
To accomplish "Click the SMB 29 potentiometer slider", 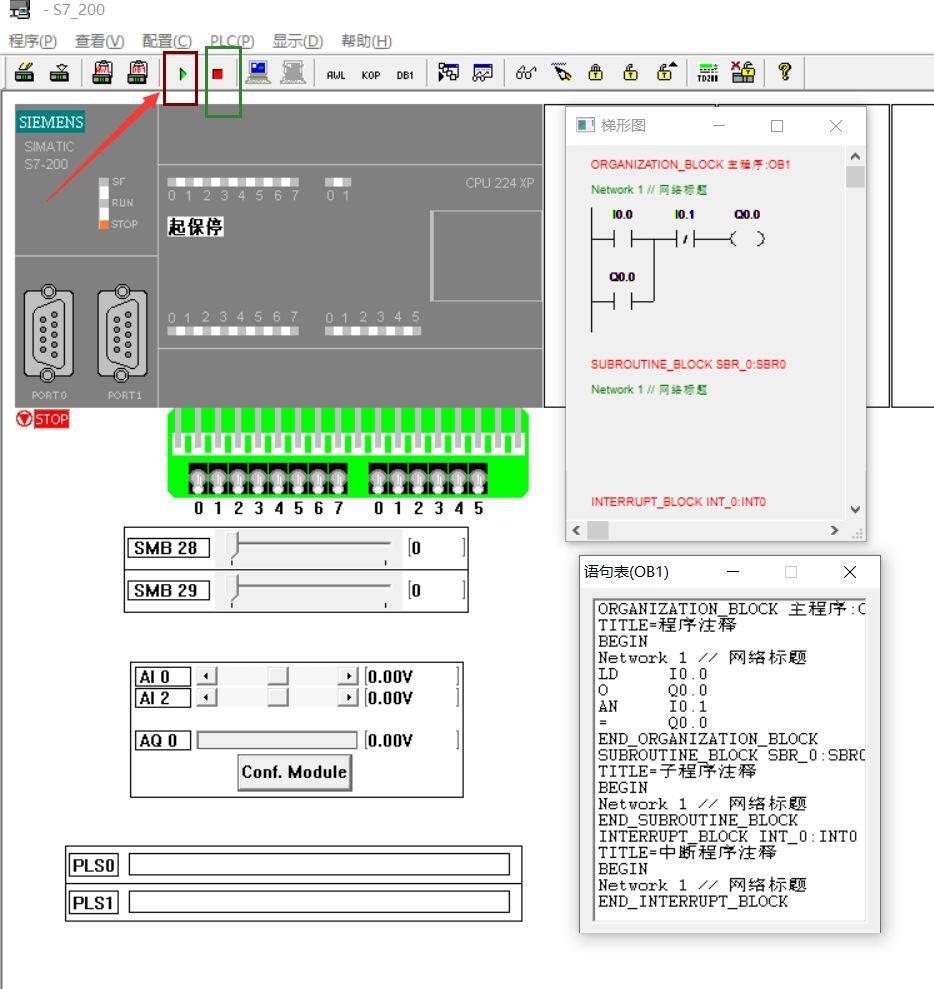I will tap(234, 590).
